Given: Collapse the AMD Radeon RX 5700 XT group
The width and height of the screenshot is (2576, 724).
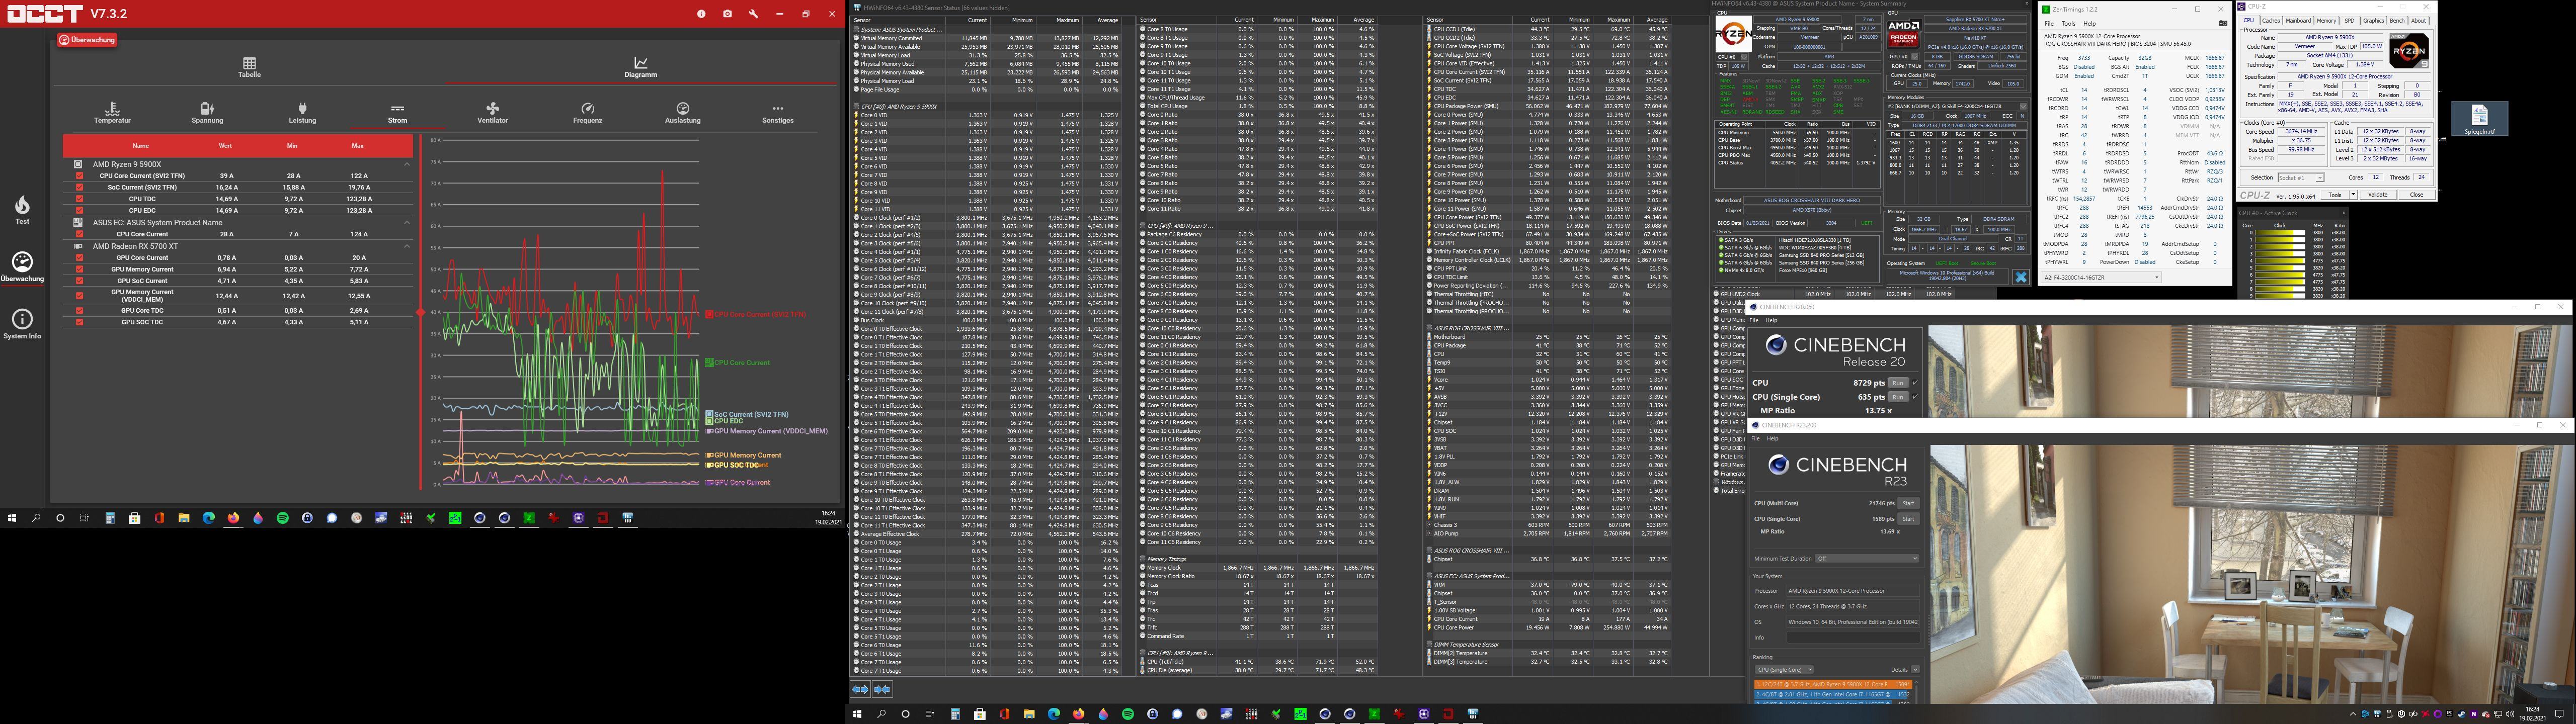Looking at the screenshot, I should pos(407,246).
